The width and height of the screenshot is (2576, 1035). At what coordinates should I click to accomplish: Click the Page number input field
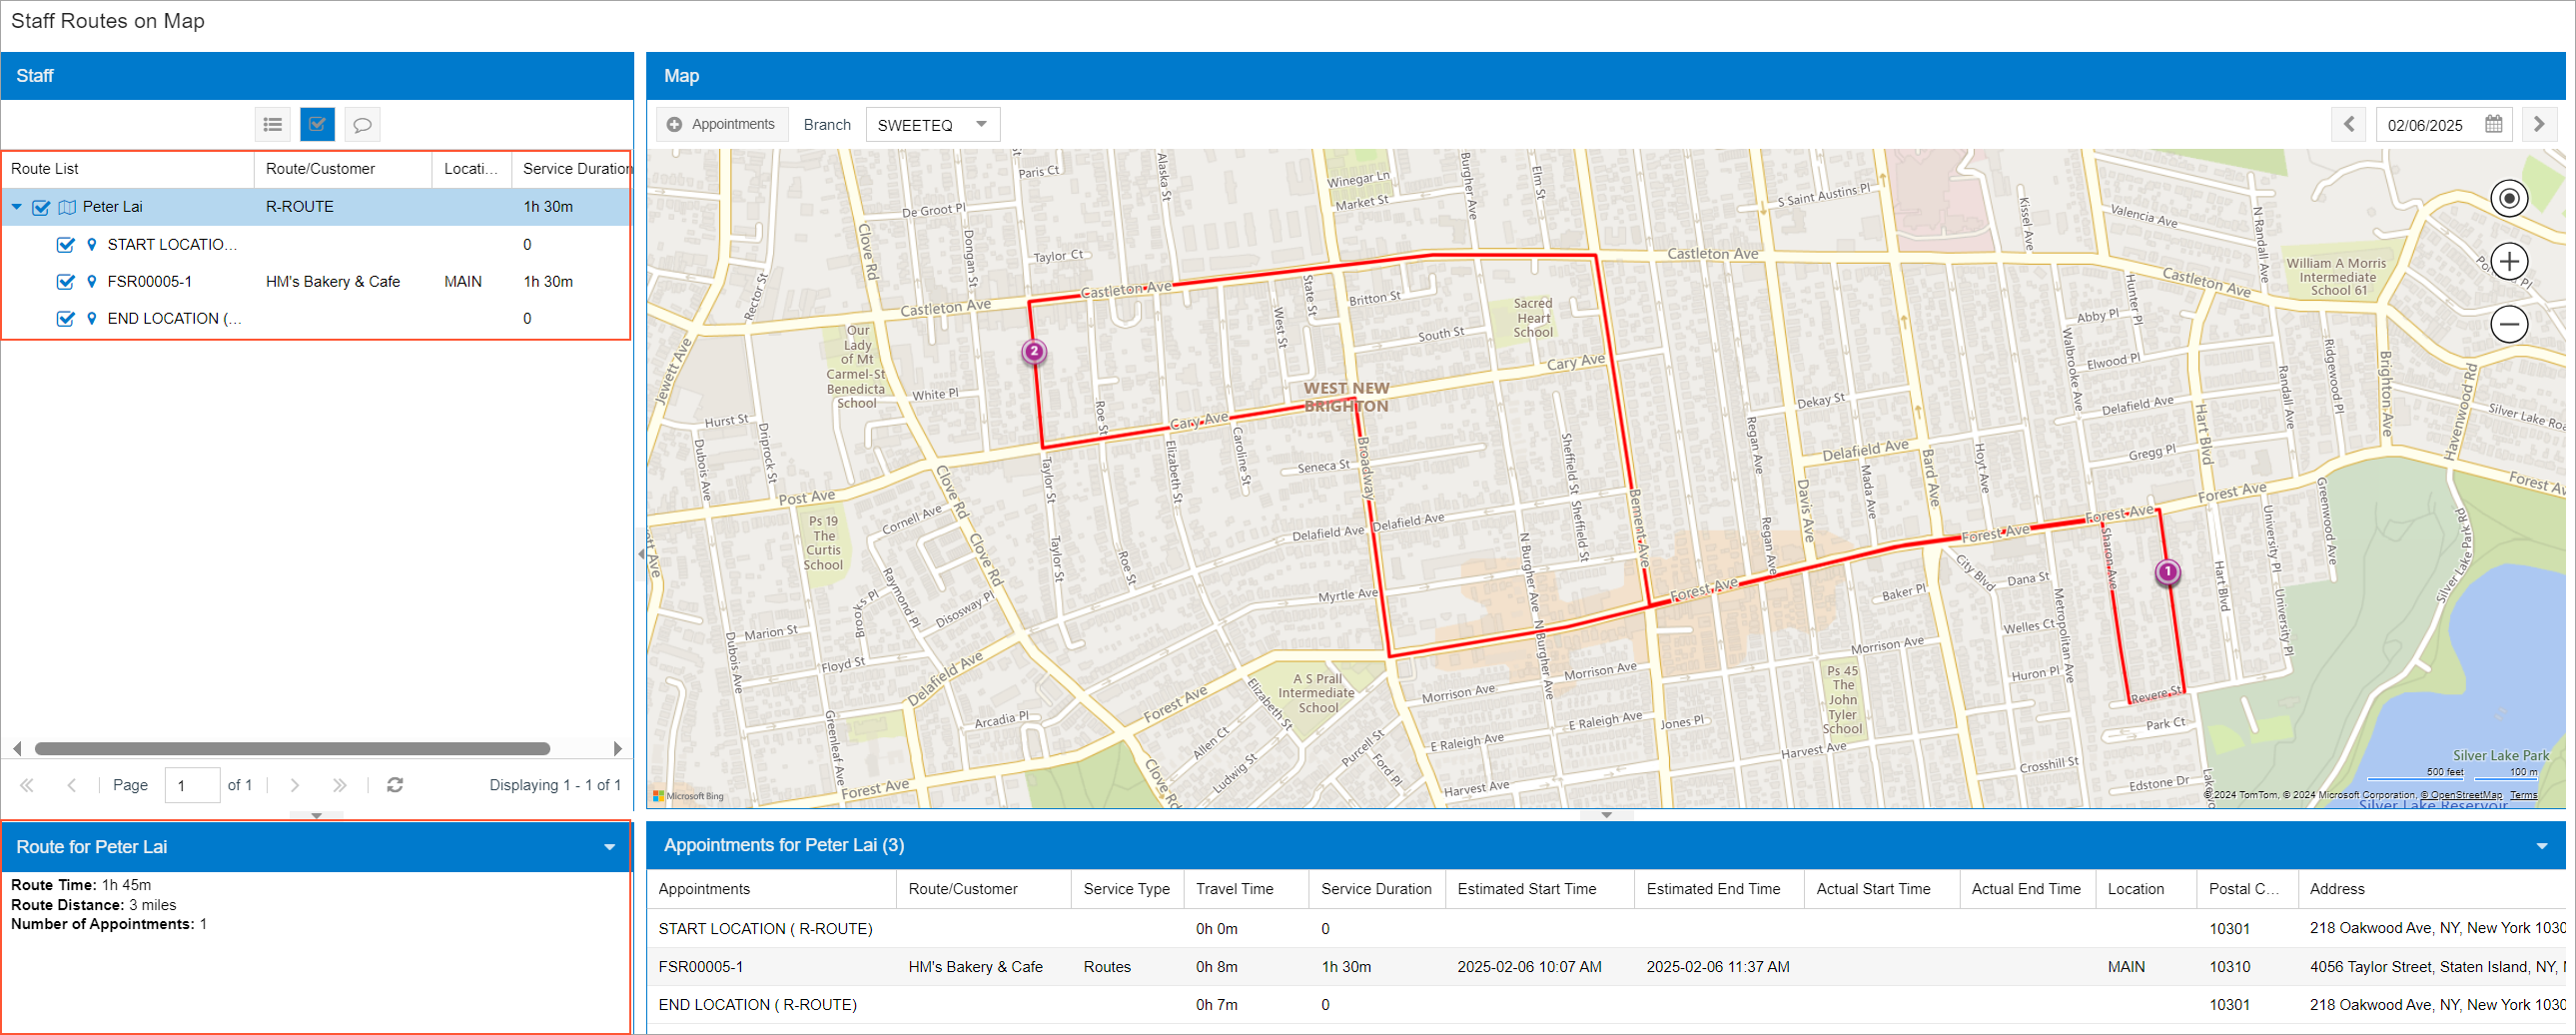[192, 785]
